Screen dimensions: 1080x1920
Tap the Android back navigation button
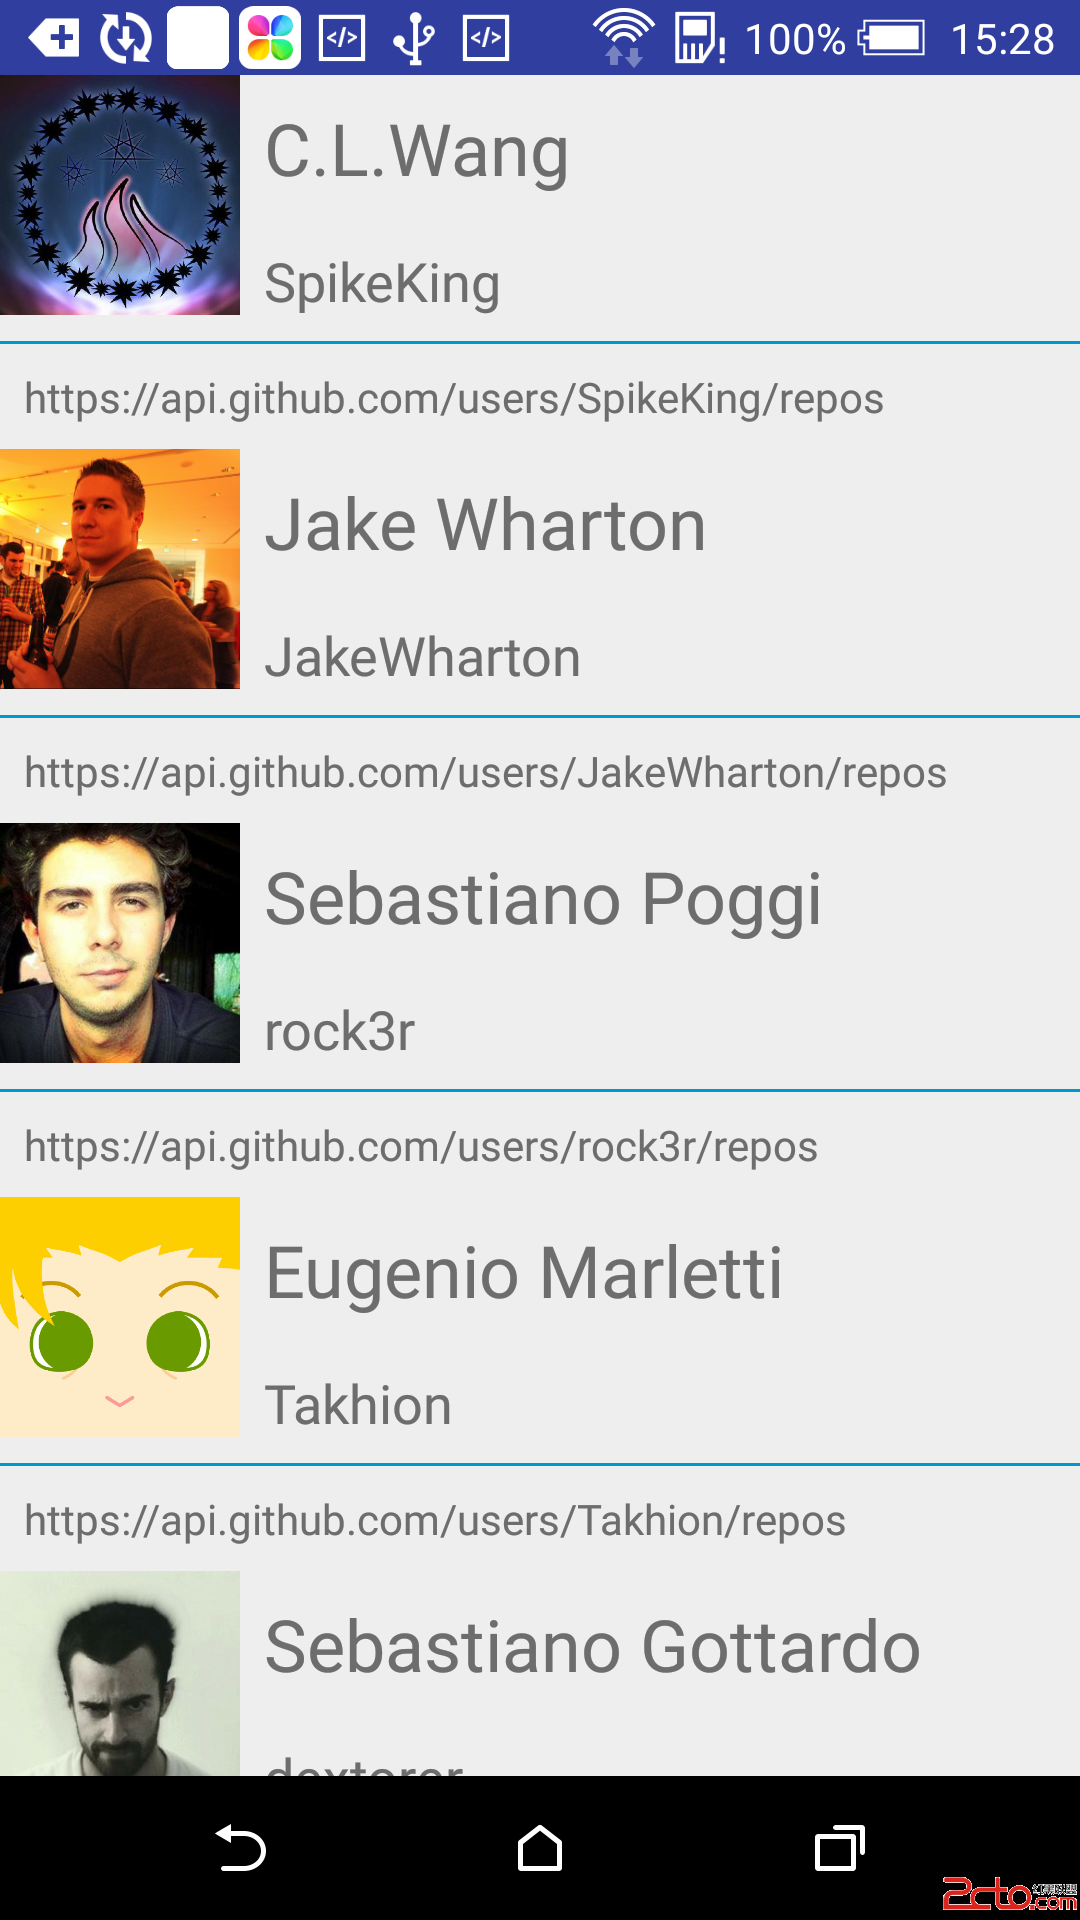click(x=241, y=1848)
